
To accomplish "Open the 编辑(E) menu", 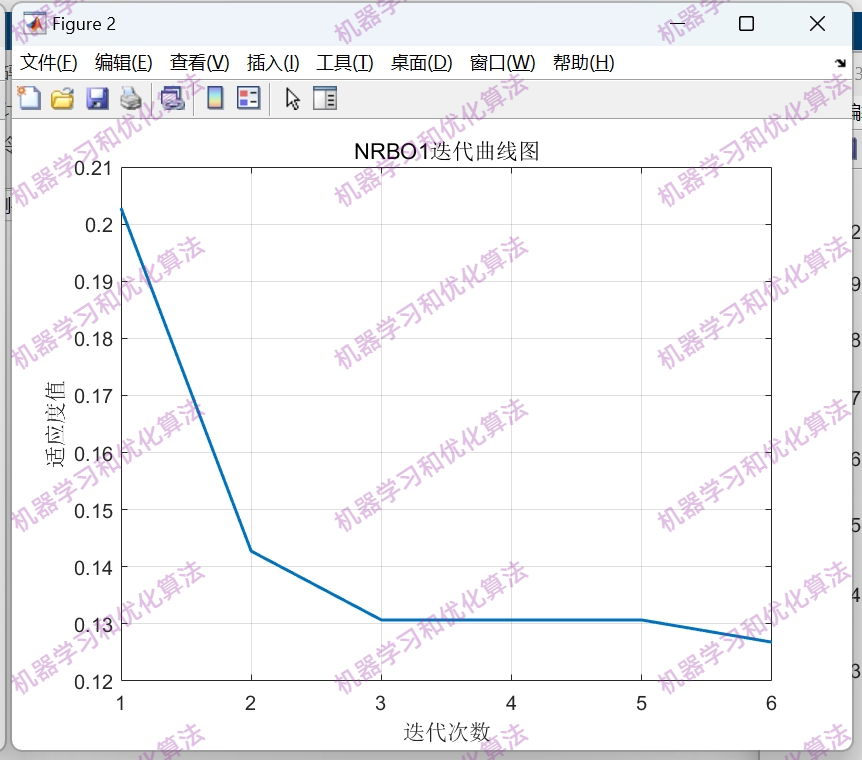I will [124, 63].
